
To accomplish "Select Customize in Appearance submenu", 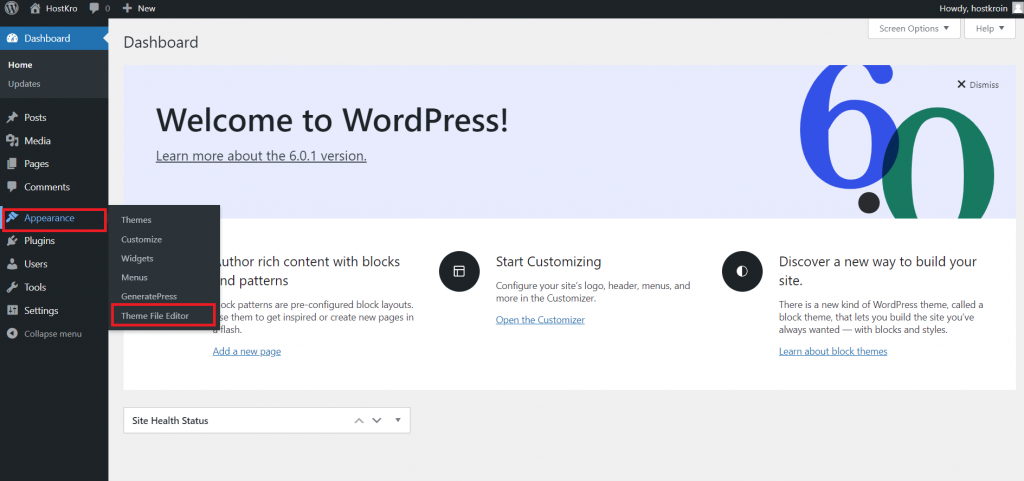I will click(141, 240).
